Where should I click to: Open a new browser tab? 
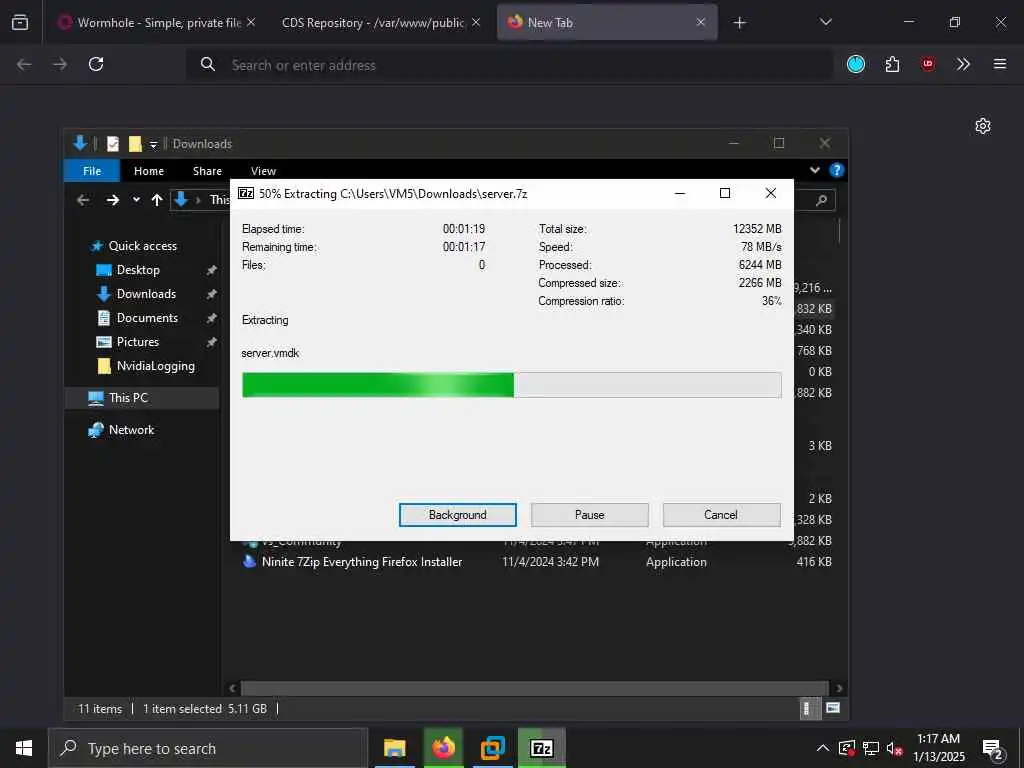[739, 23]
